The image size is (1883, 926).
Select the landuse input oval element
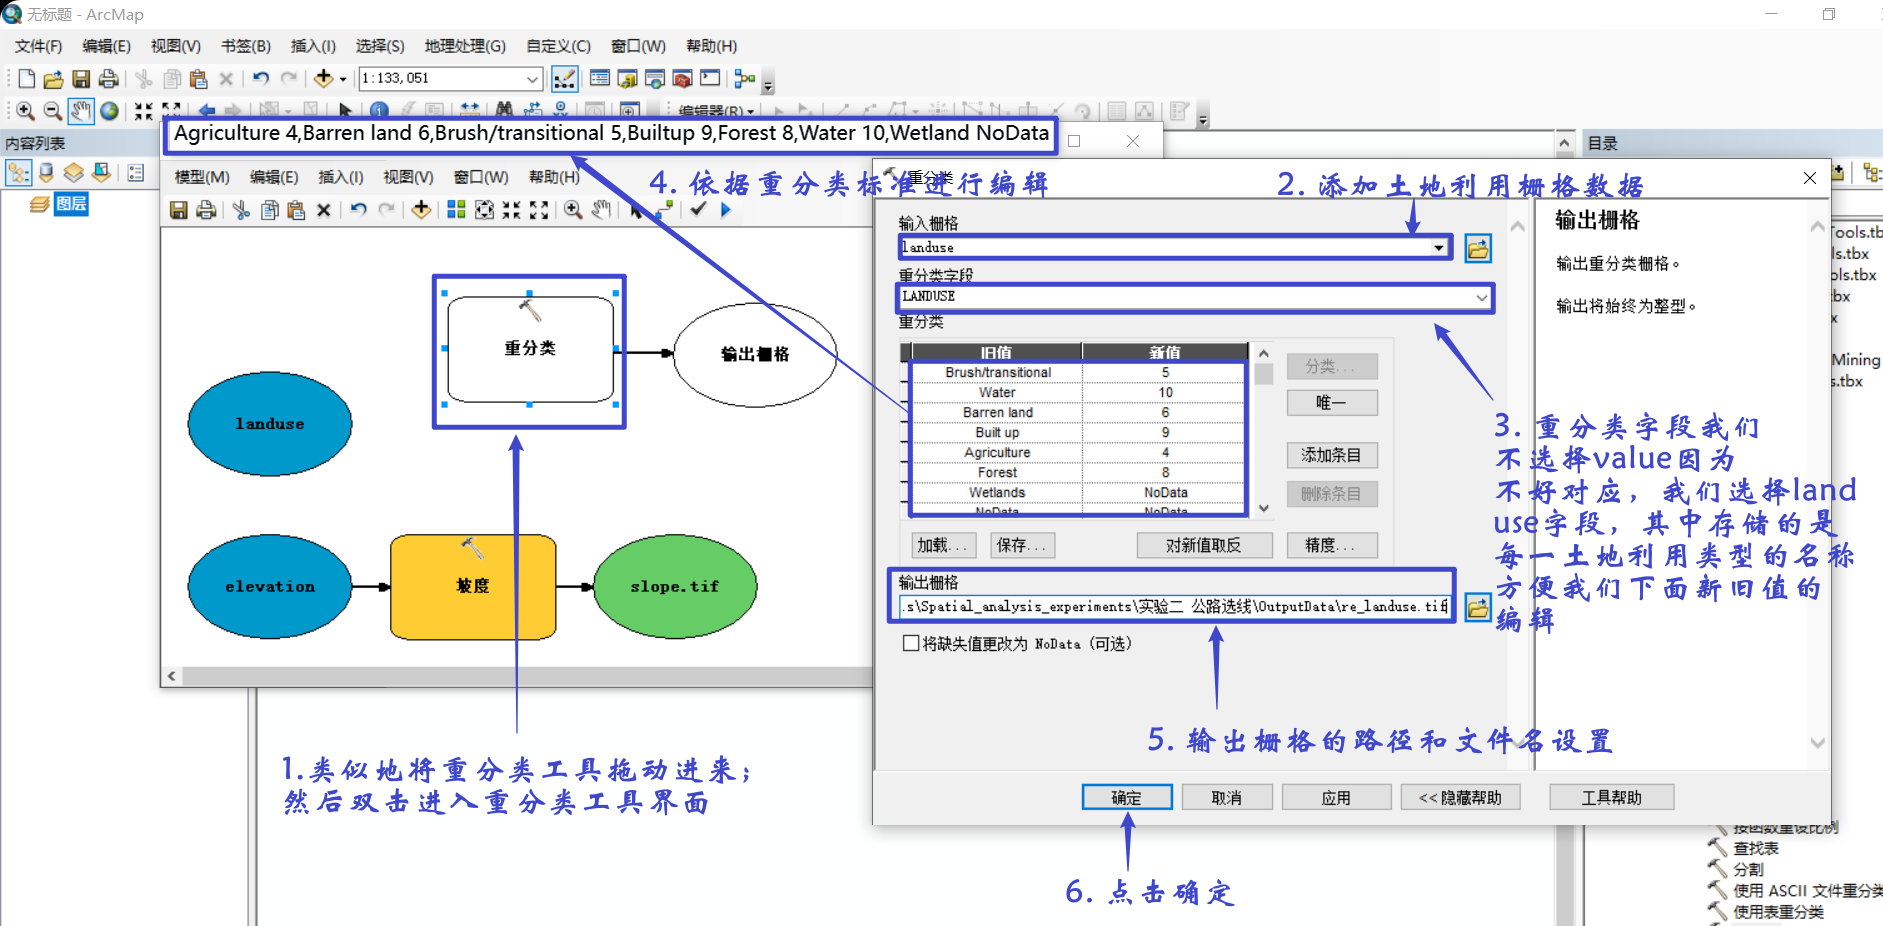(269, 424)
